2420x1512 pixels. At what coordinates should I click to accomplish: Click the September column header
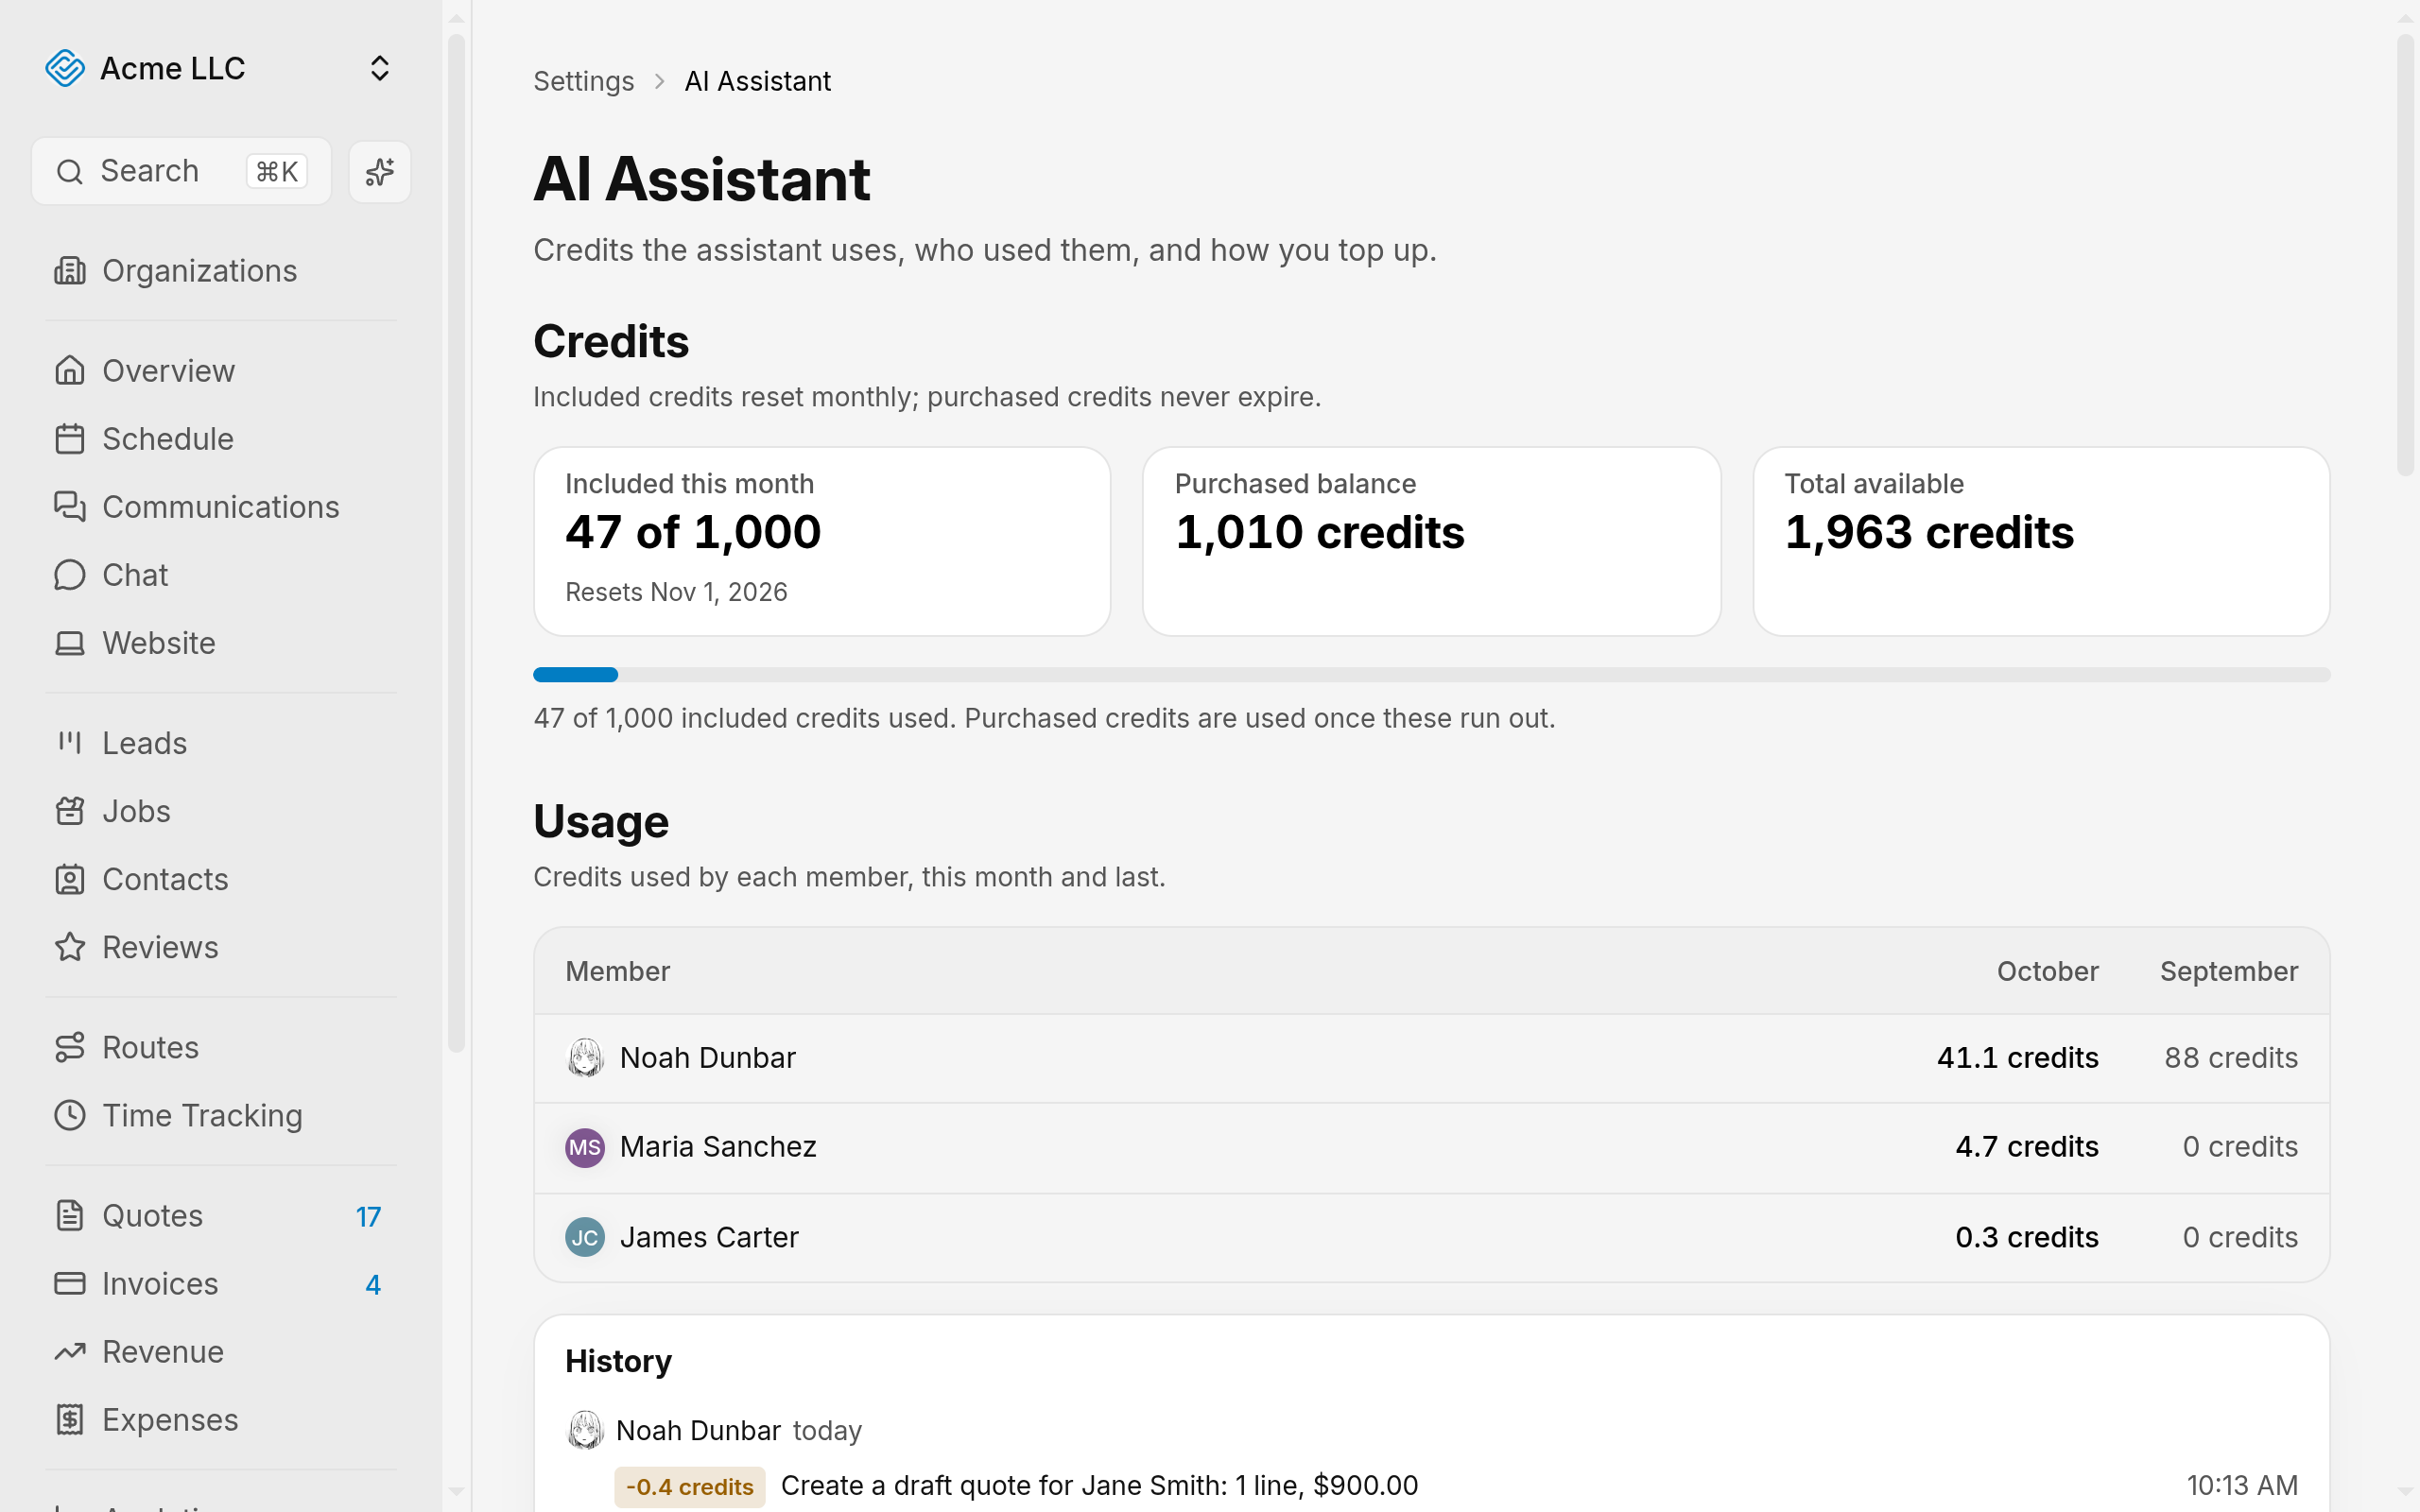click(2228, 971)
